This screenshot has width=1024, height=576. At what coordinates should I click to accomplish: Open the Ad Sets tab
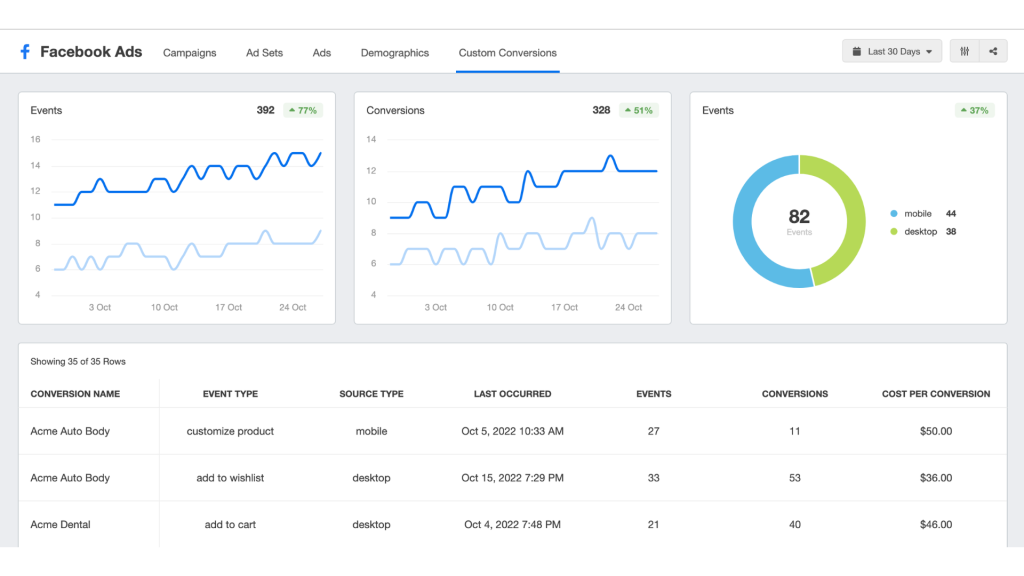click(x=264, y=53)
